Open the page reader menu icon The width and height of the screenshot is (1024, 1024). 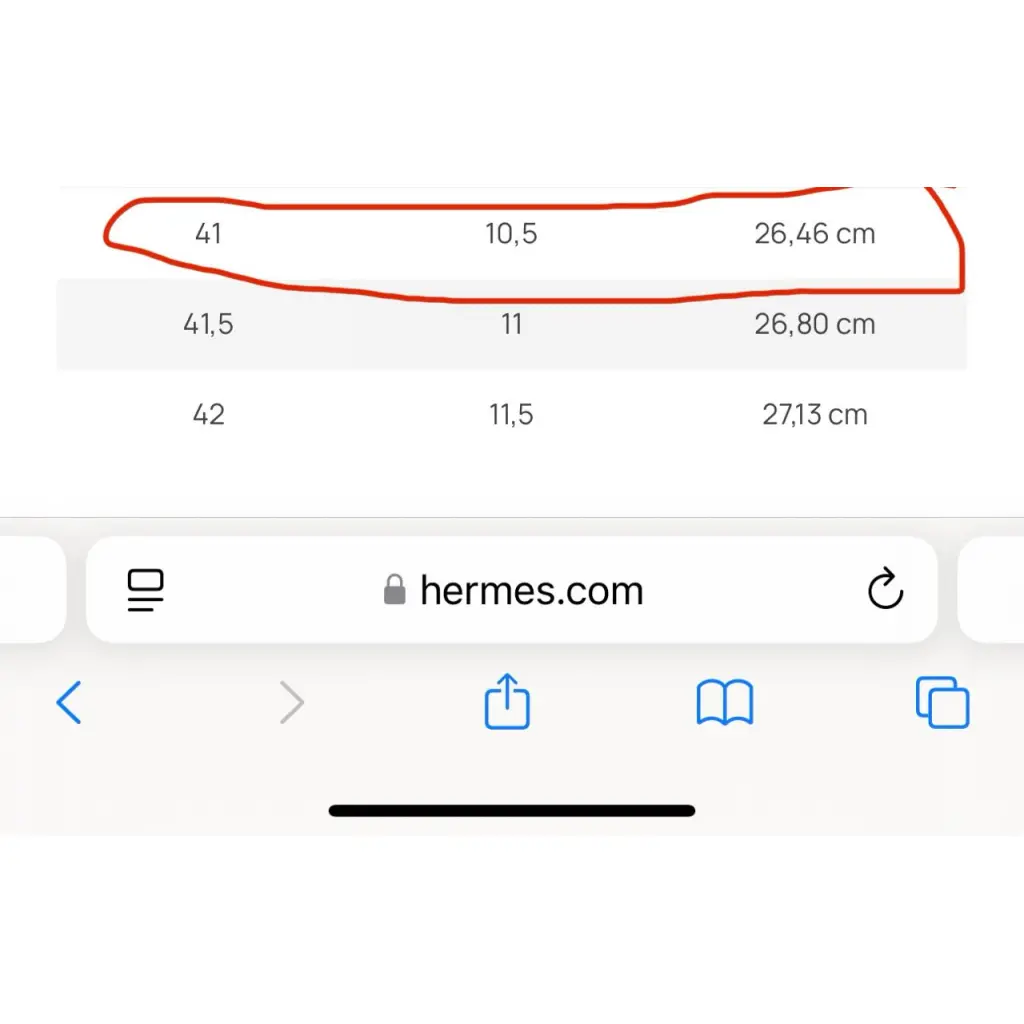click(146, 590)
